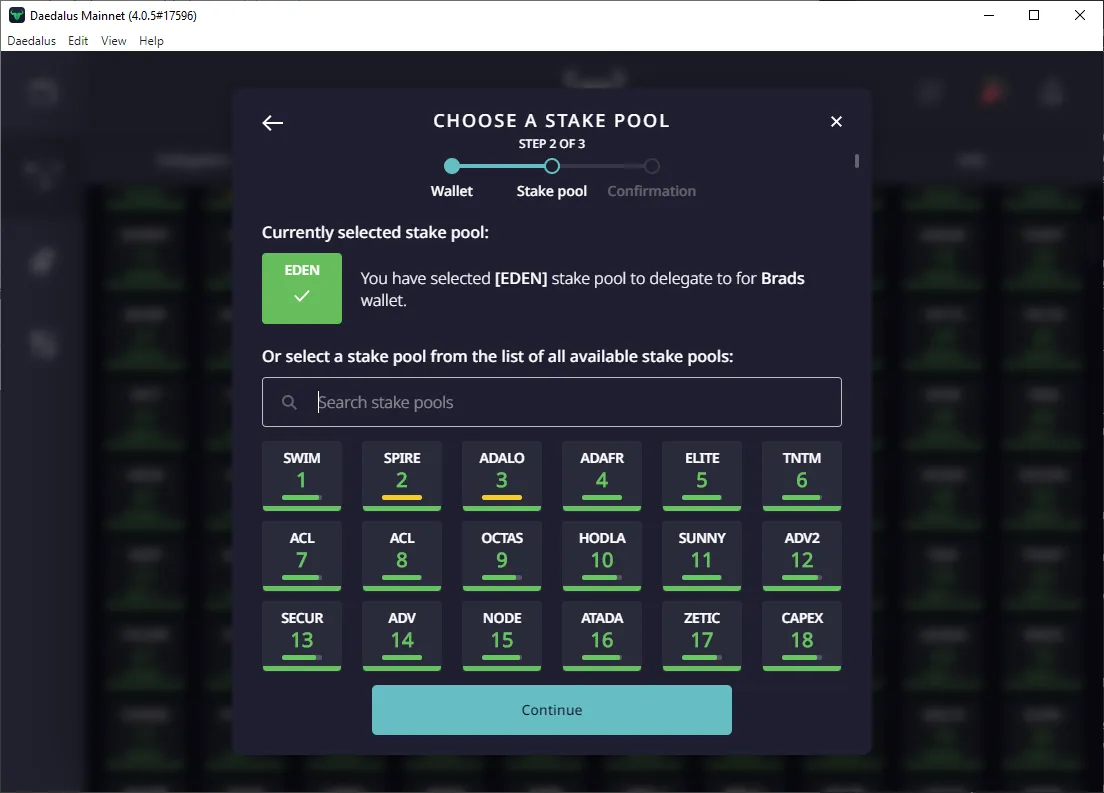Choose HODLA stake pool ranked 10
Image resolution: width=1104 pixels, height=793 pixels.
[x=602, y=556]
